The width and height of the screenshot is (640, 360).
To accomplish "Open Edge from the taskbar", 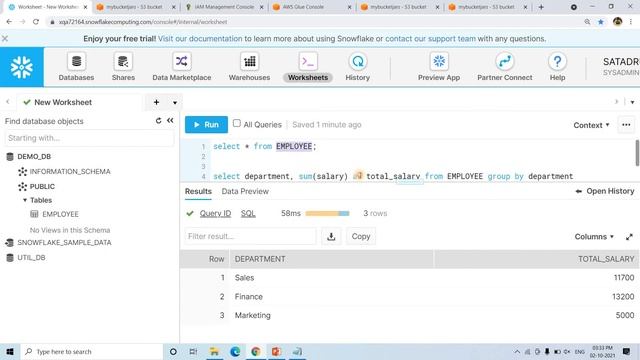I will (235, 351).
